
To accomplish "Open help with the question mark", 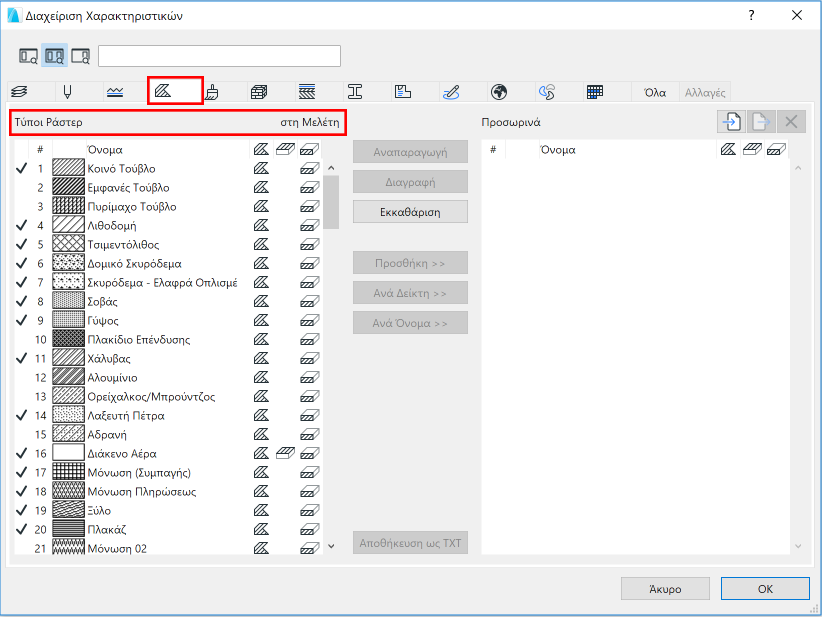I will click(752, 15).
